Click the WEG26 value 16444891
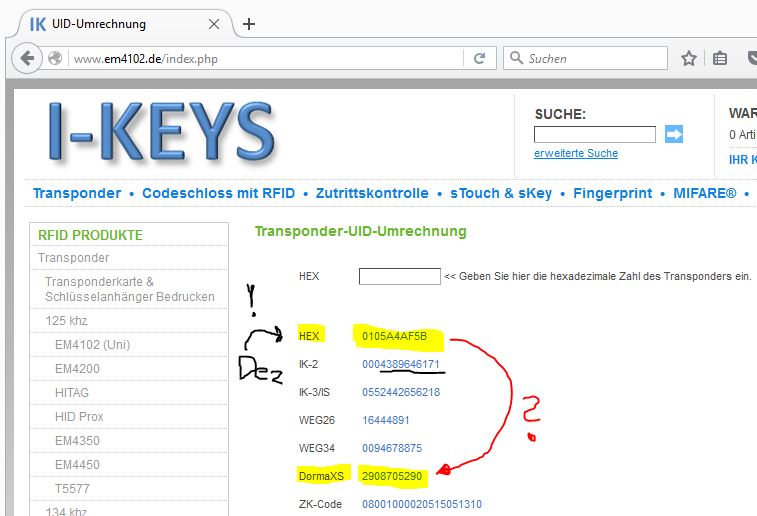The width and height of the screenshot is (757, 516). (x=385, y=420)
